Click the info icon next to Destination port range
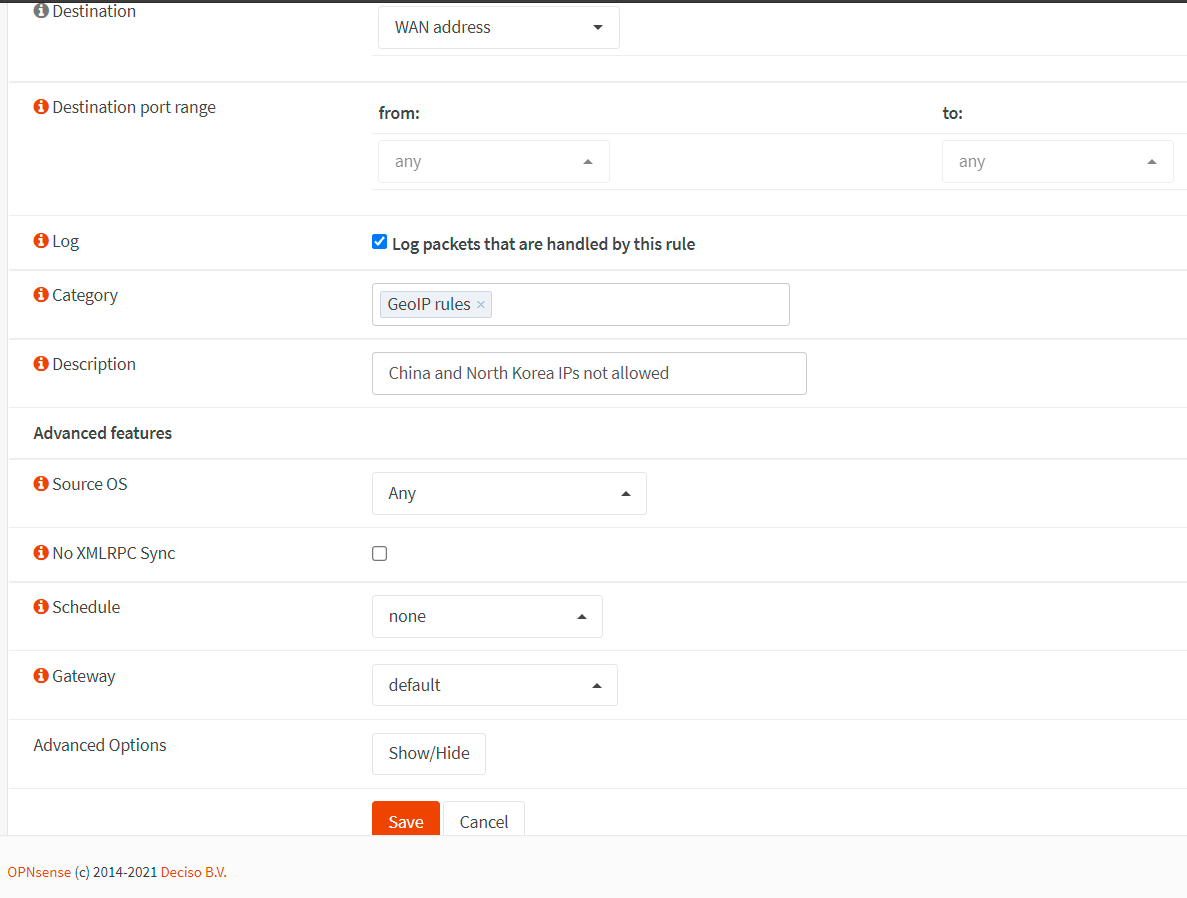Screen dimensions: 1187x898 [x=41, y=107]
